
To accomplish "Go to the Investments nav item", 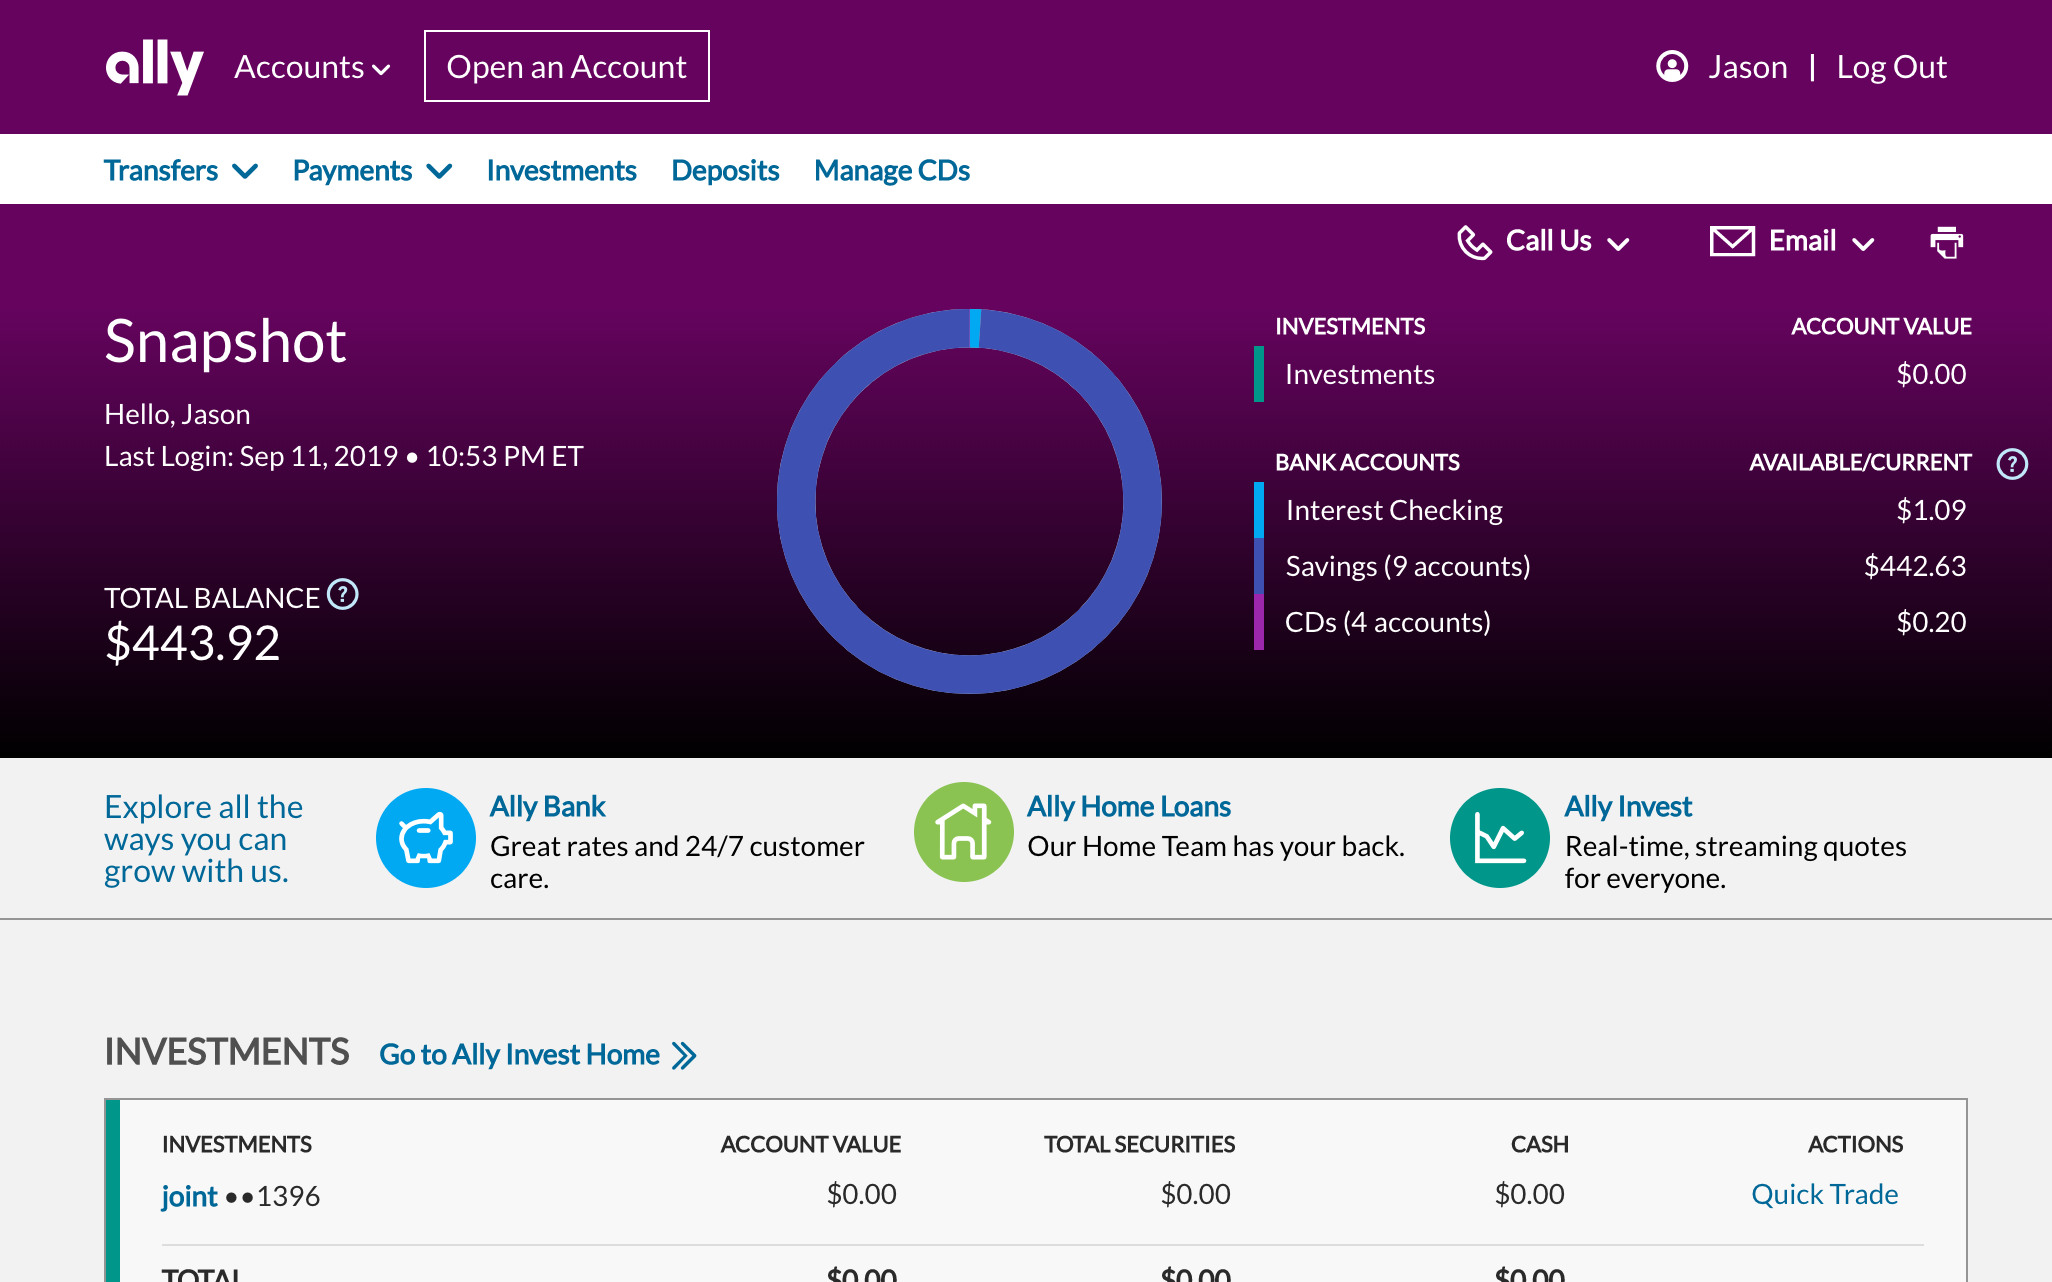I will pyautogui.click(x=561, y=171).
